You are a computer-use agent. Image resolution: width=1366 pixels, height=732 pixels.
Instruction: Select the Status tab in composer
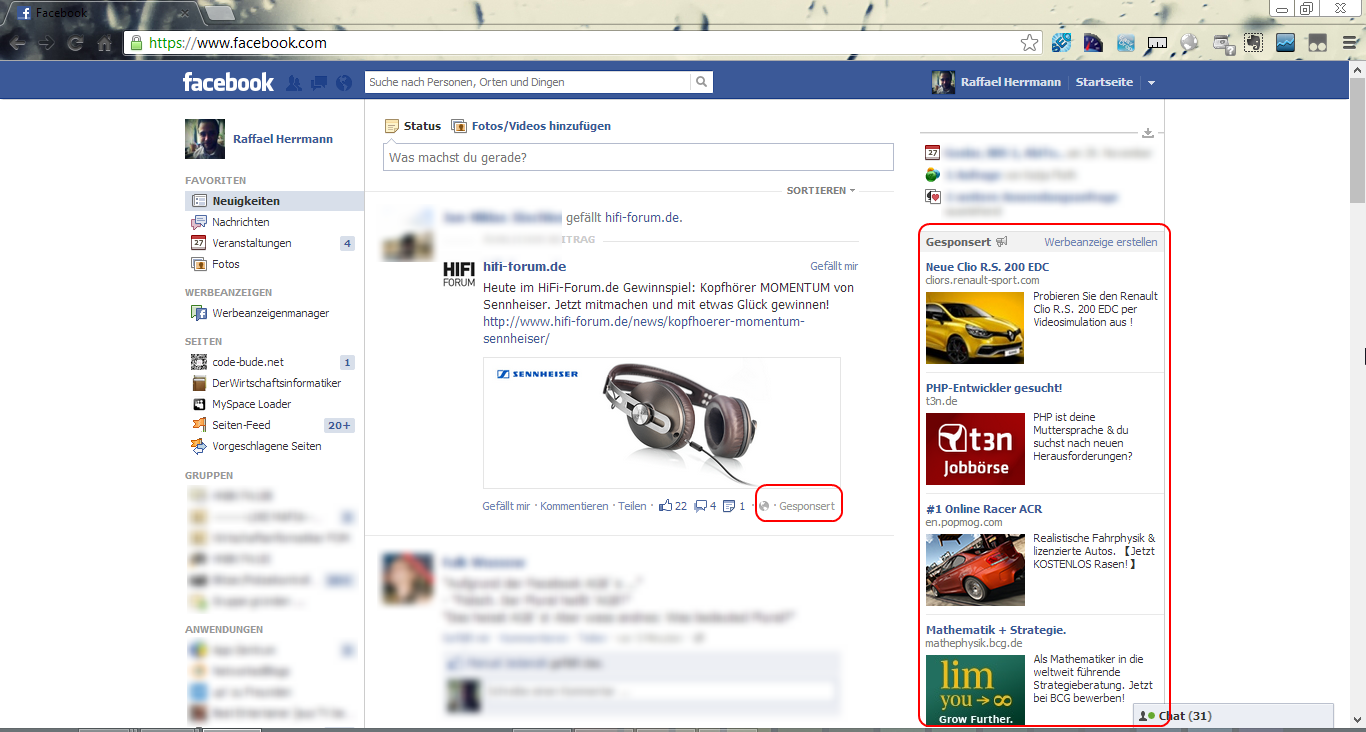(413, 126)
